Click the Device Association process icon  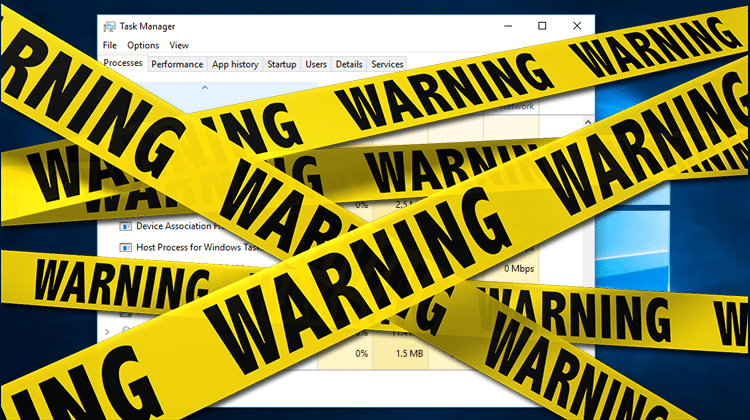125,226
